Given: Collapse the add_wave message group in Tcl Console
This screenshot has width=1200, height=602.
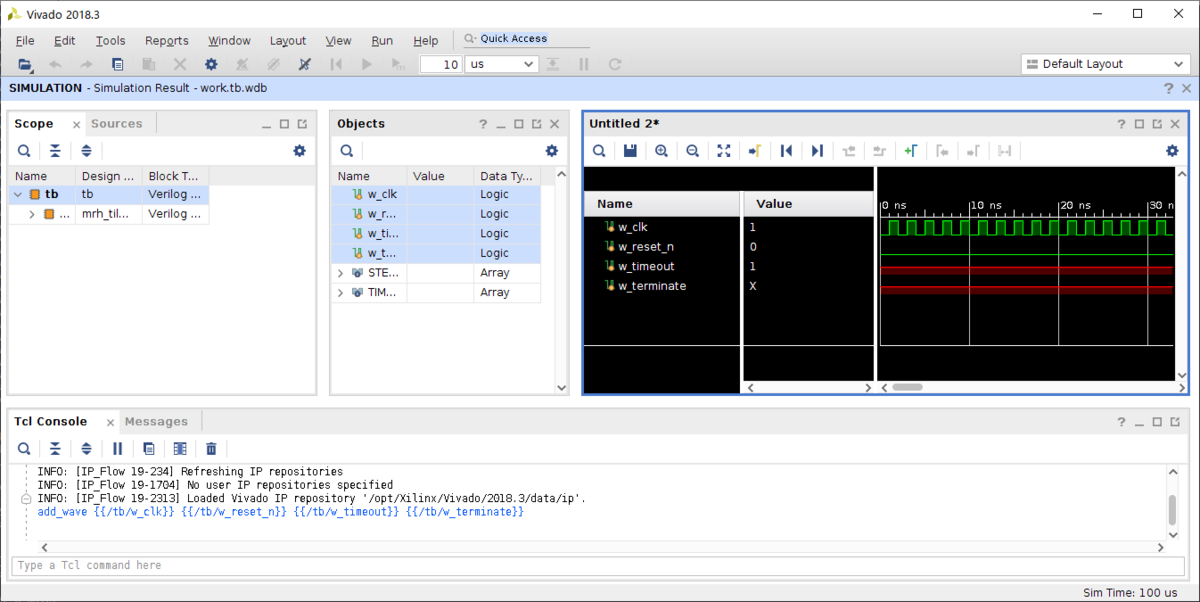Looking at the screenshot, I should (x=26, y=498).
